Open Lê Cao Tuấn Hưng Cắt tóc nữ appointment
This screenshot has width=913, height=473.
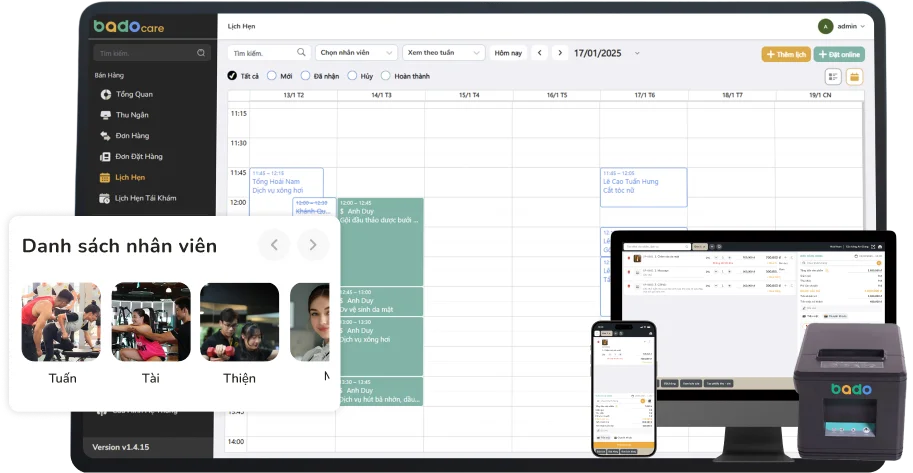pos(643,187)
